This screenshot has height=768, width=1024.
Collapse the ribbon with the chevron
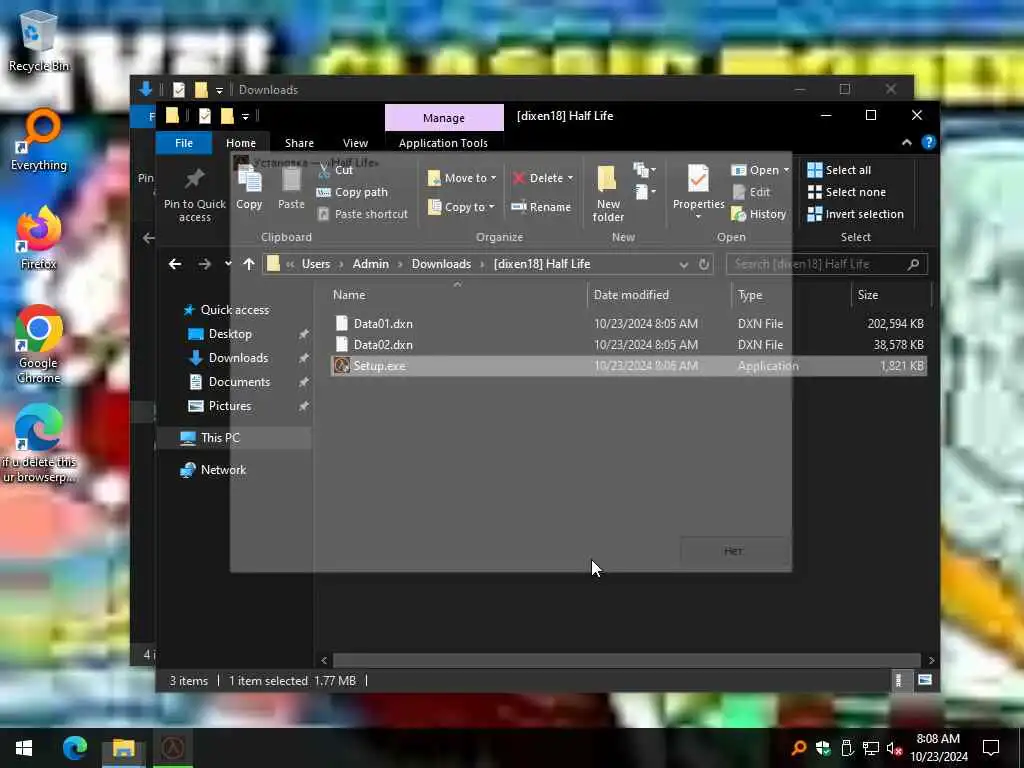click(907, 142)
